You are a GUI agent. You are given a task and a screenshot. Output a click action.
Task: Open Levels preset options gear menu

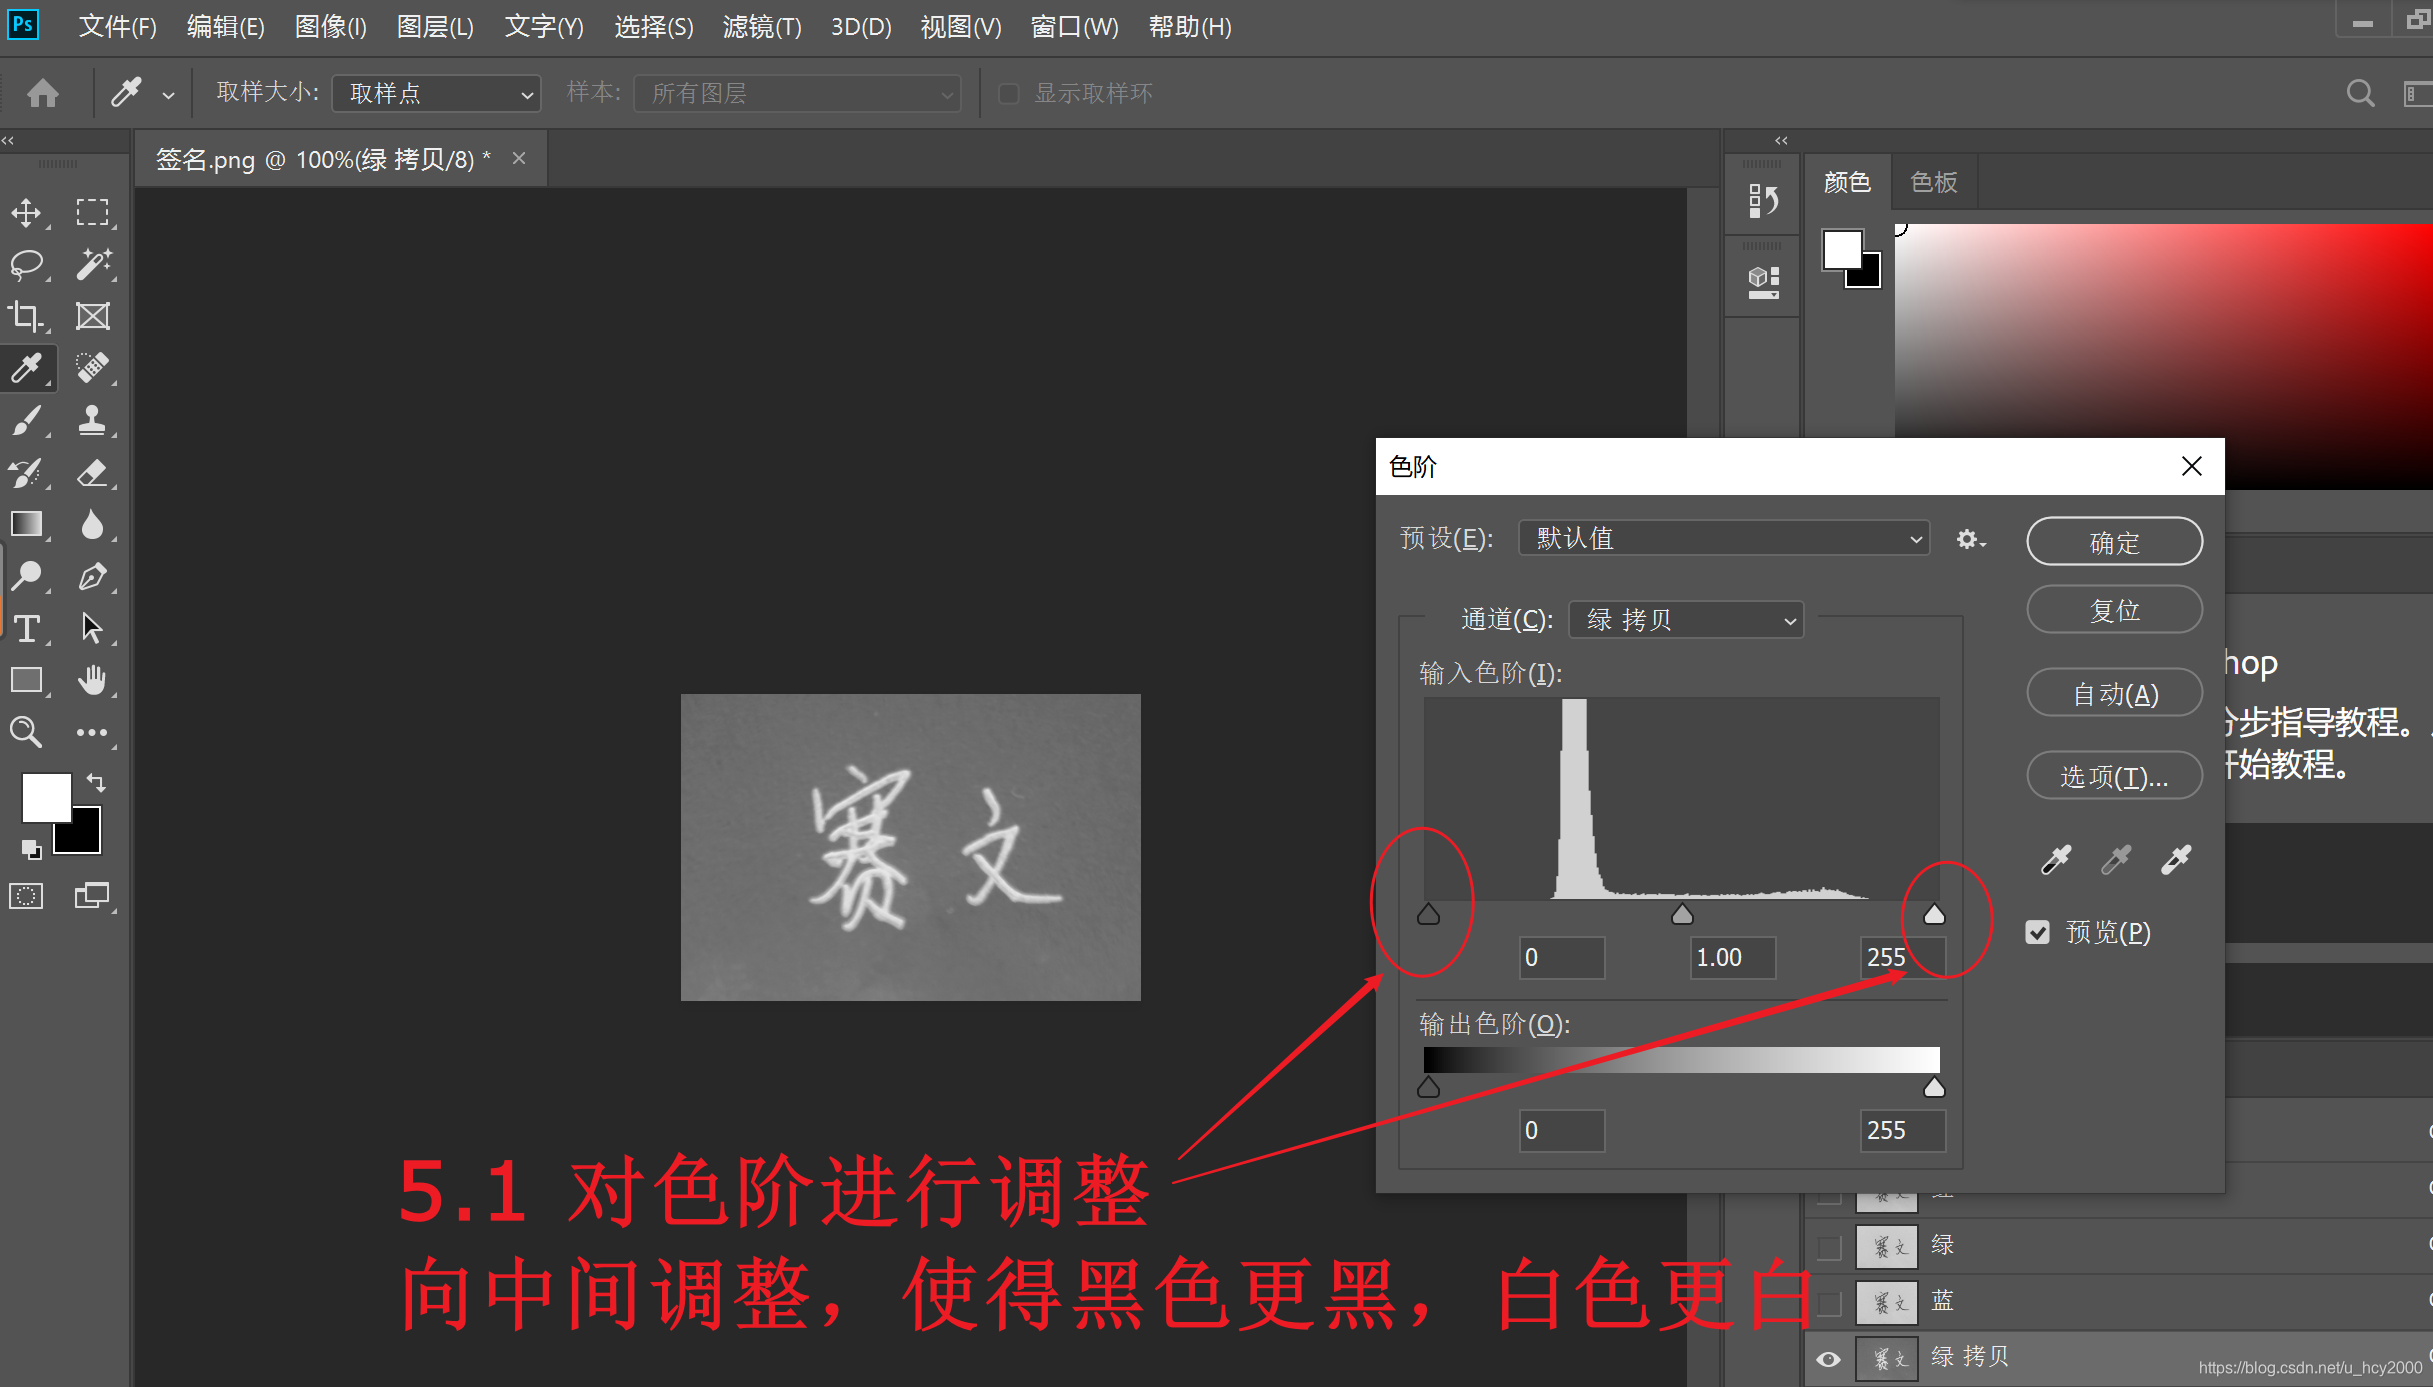pos(1970,540)
